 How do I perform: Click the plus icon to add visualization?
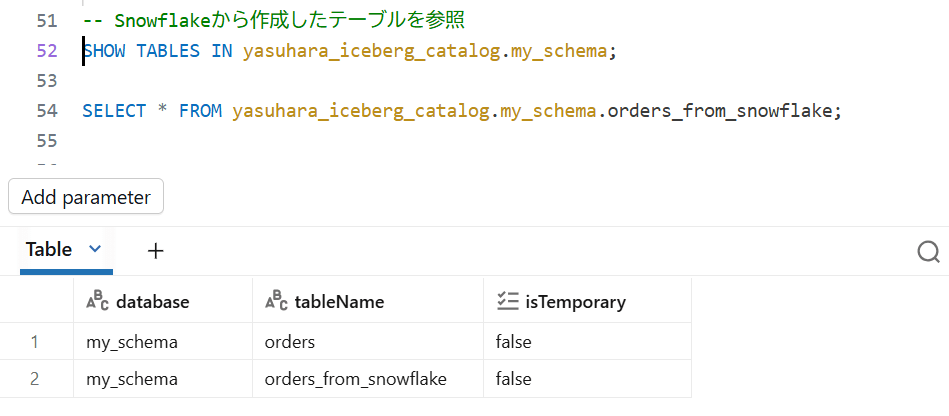[155, 251]
